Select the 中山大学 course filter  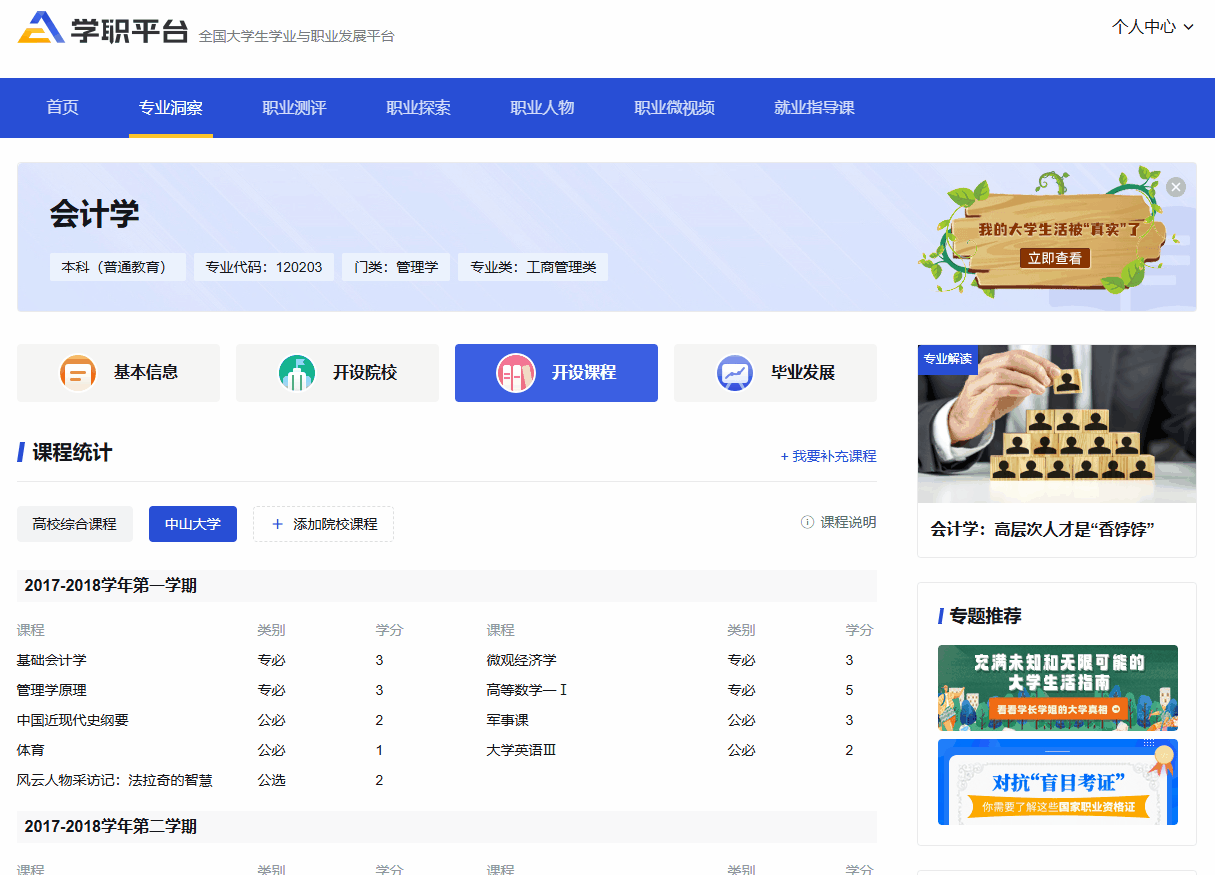(192, 523)
